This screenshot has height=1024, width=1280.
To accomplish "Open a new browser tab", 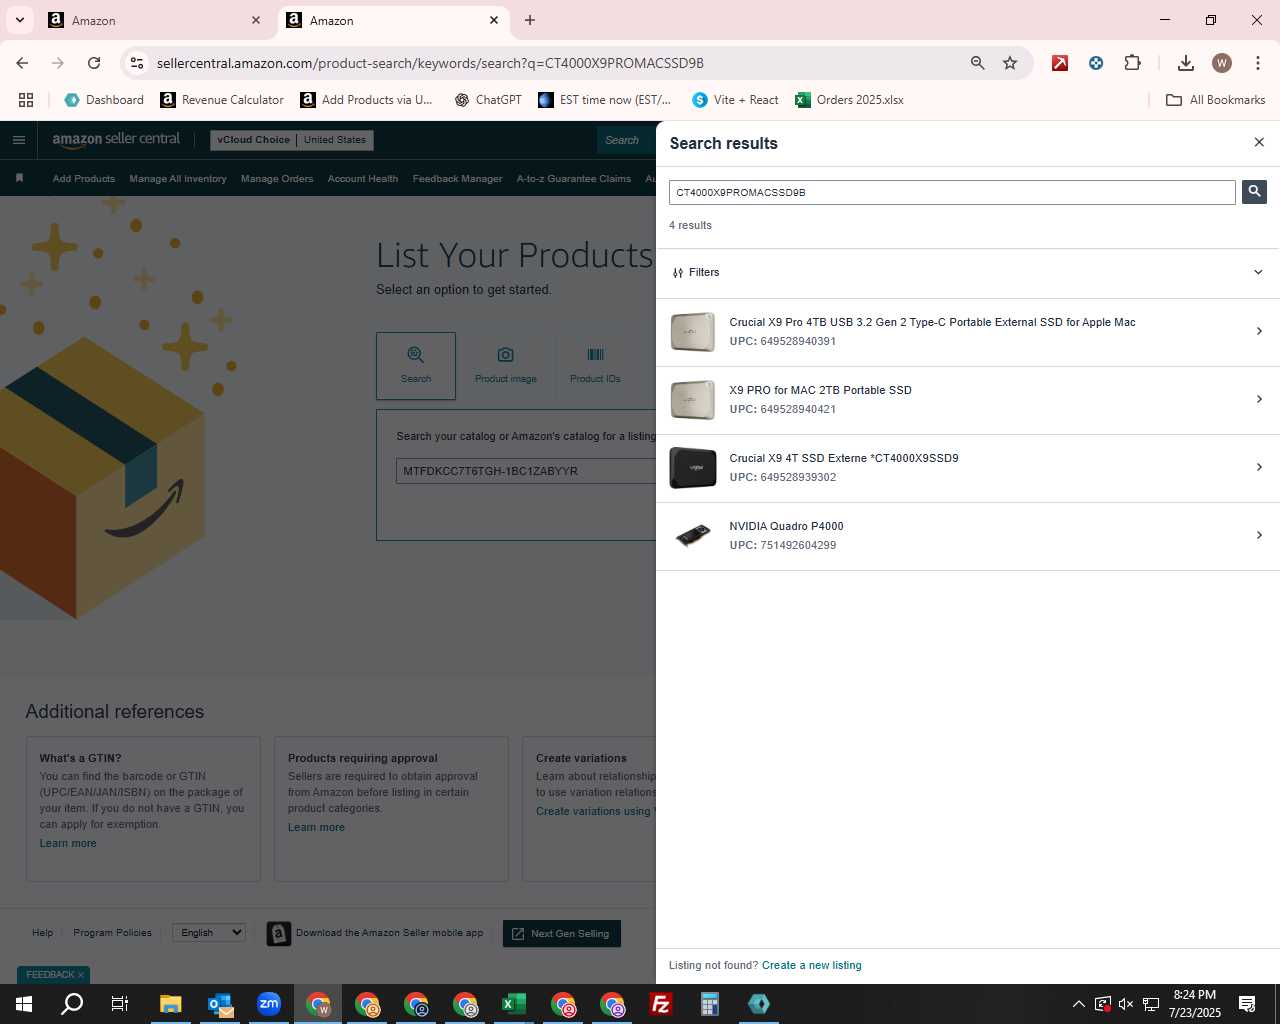I will tap(530, 20).
